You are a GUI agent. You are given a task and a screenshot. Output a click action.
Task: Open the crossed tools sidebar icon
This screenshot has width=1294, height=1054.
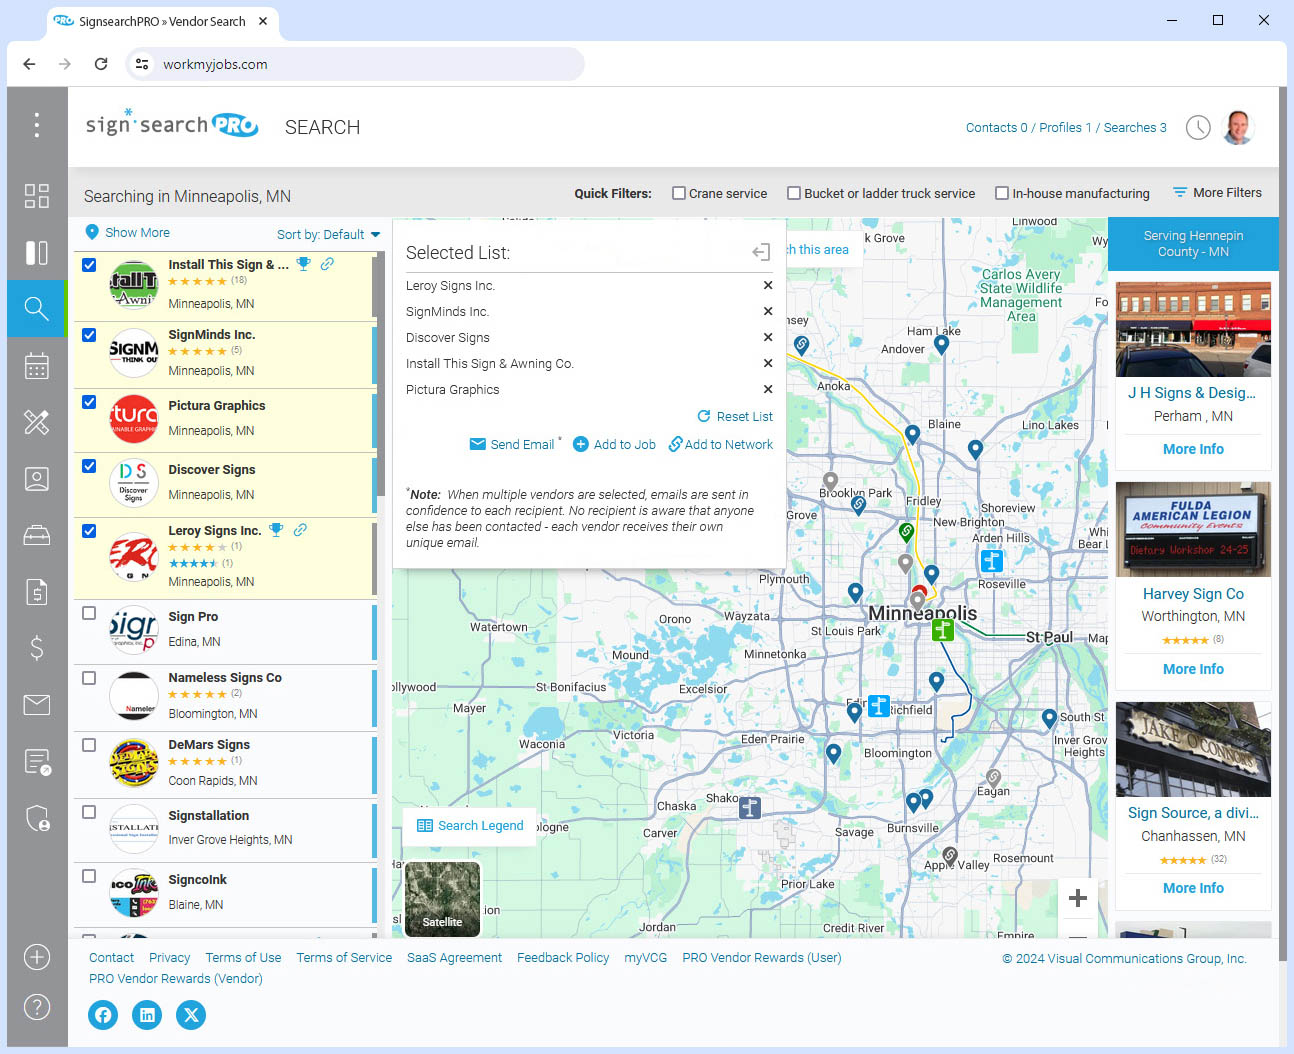click(x=37, y=422)
